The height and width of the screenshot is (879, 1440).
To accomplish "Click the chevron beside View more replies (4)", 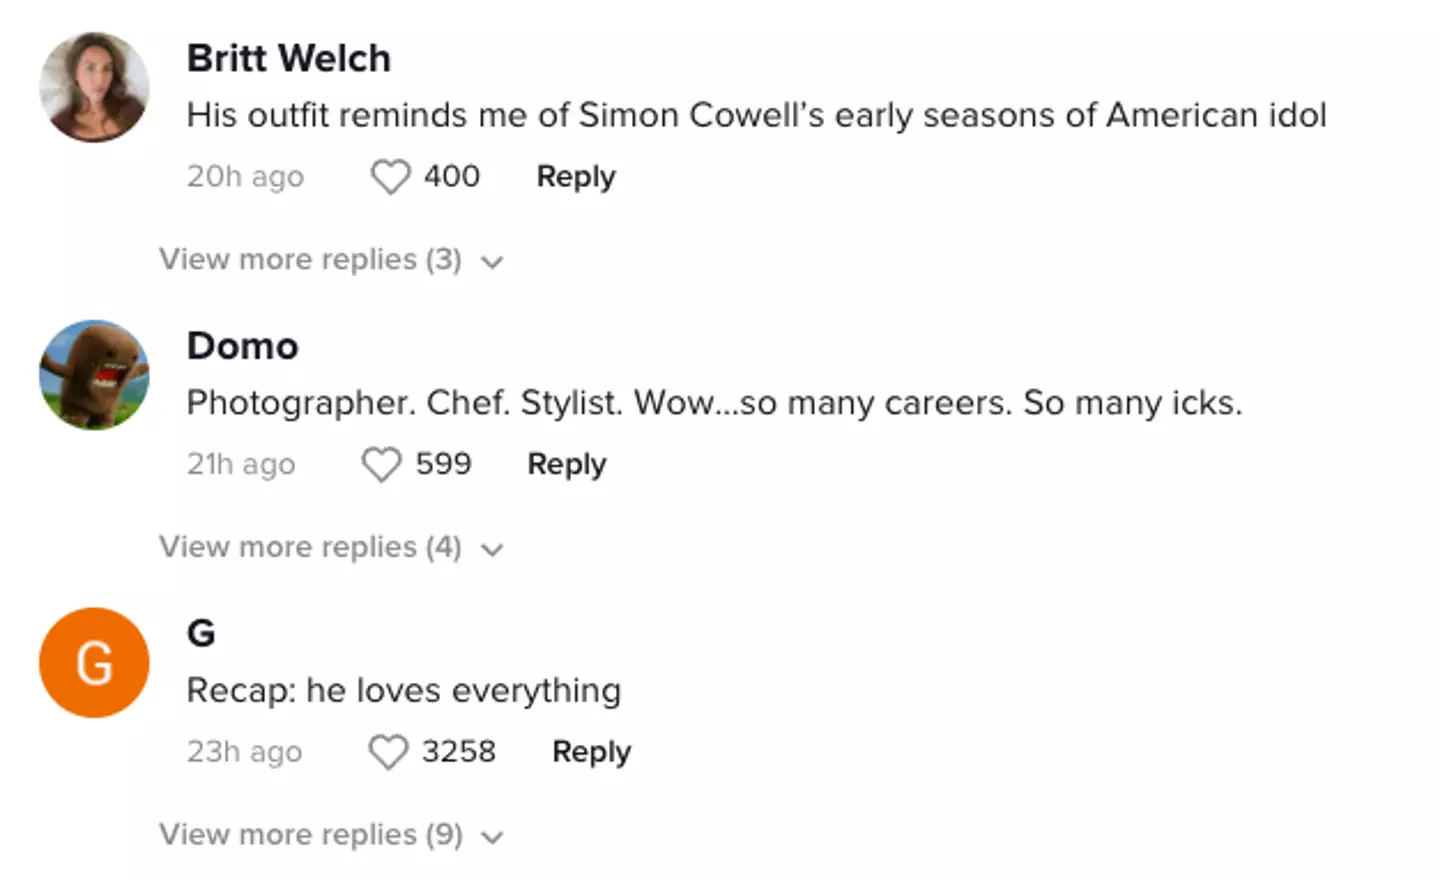I will click(x=492, y=550).
